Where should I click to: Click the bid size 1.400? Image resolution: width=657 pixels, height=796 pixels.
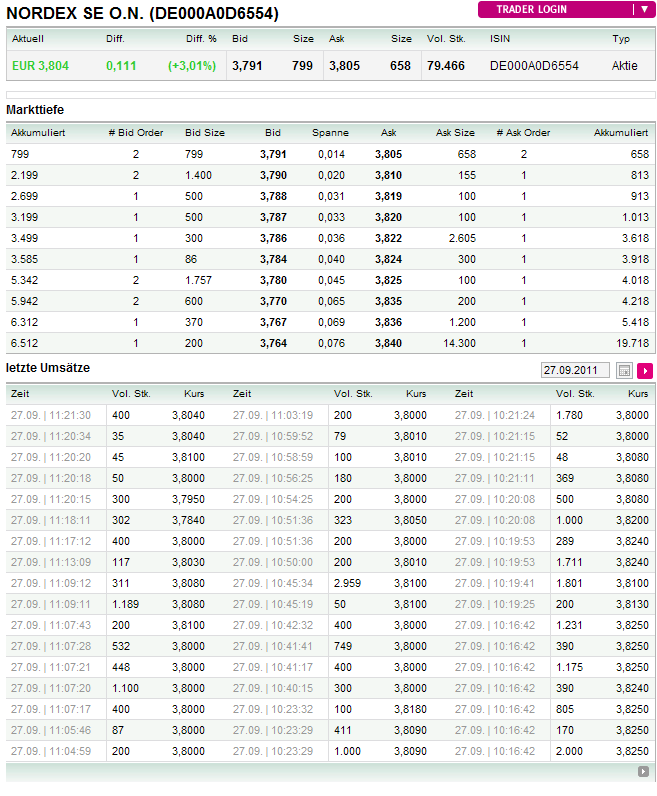[x=198, y=175]
